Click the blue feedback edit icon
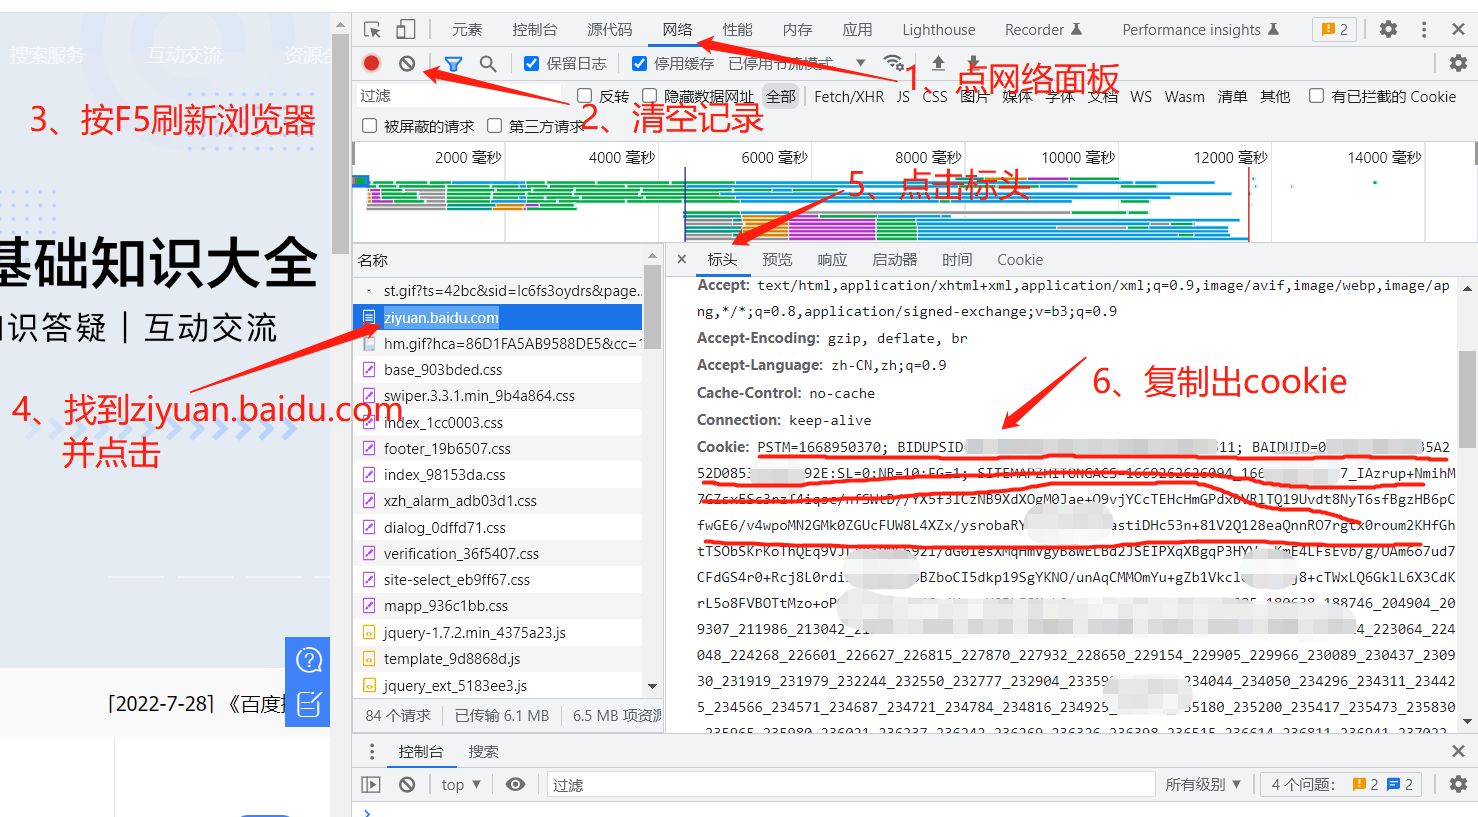 [309, 704]
